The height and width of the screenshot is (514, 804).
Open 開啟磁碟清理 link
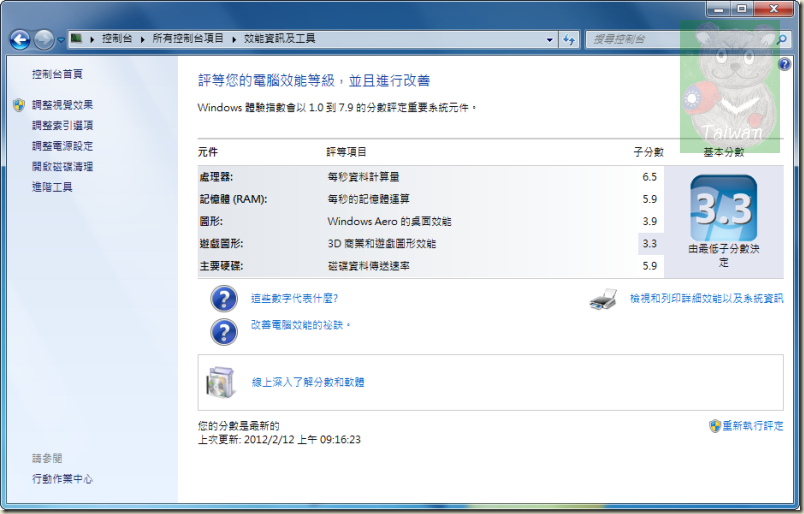click(x=62, y=167)
